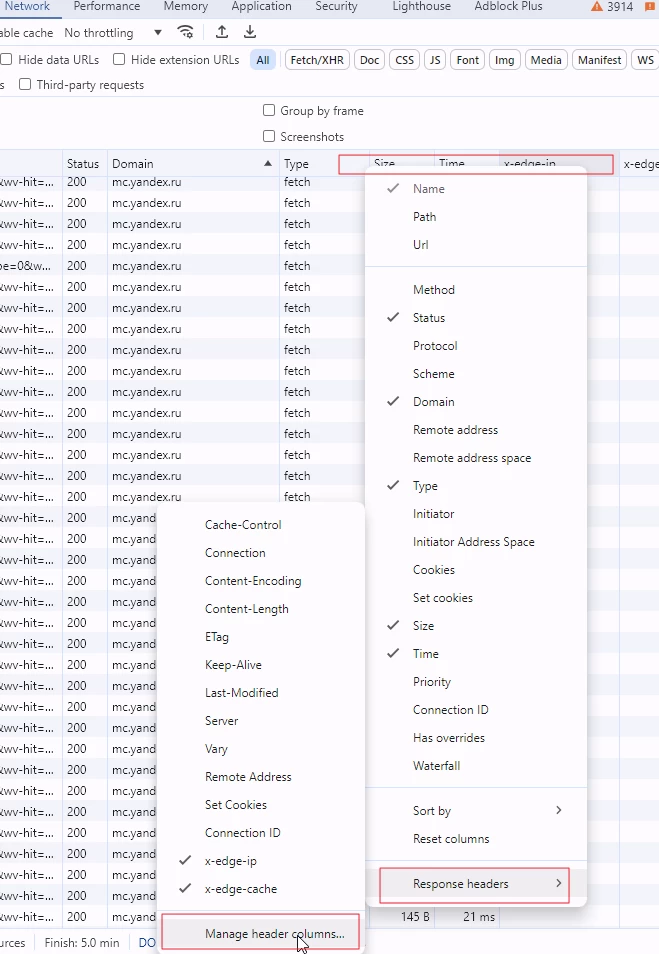The width and height of the screenshot is (659, 954).
Task: Toggle Hide data URLs checkbox
Action: coord(7,60)
